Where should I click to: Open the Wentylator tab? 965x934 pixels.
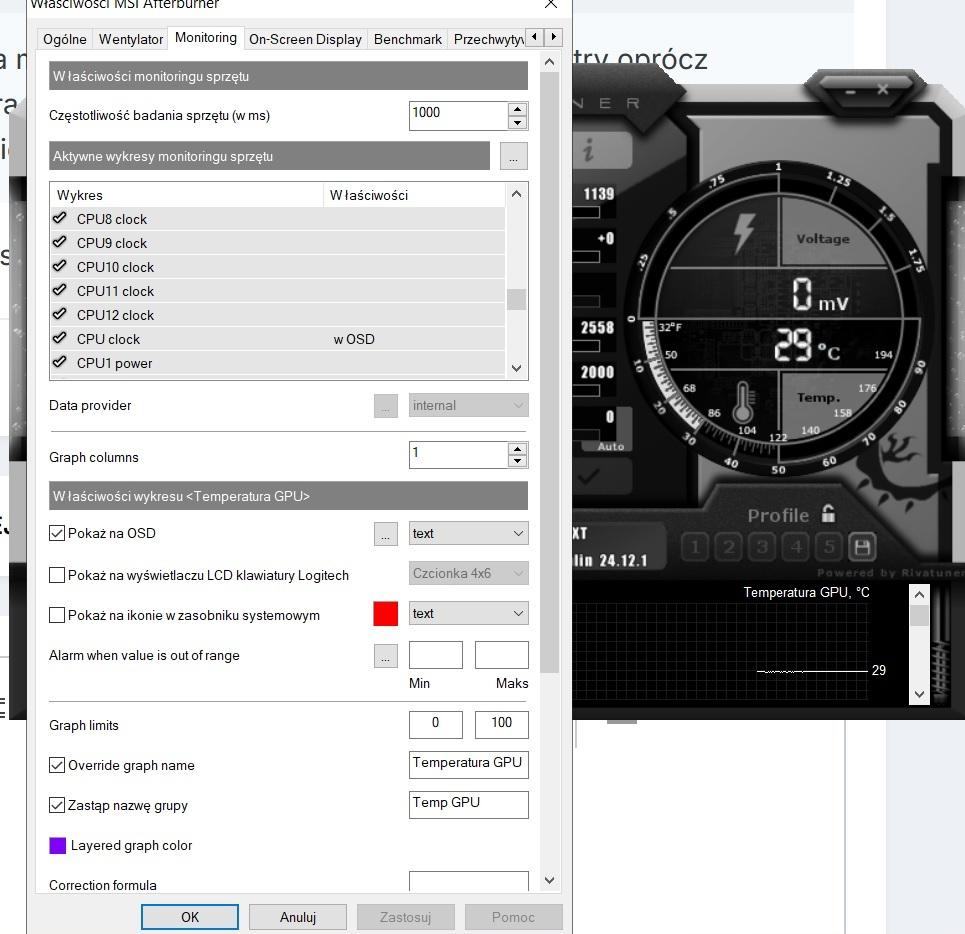(x=131, y=39)
